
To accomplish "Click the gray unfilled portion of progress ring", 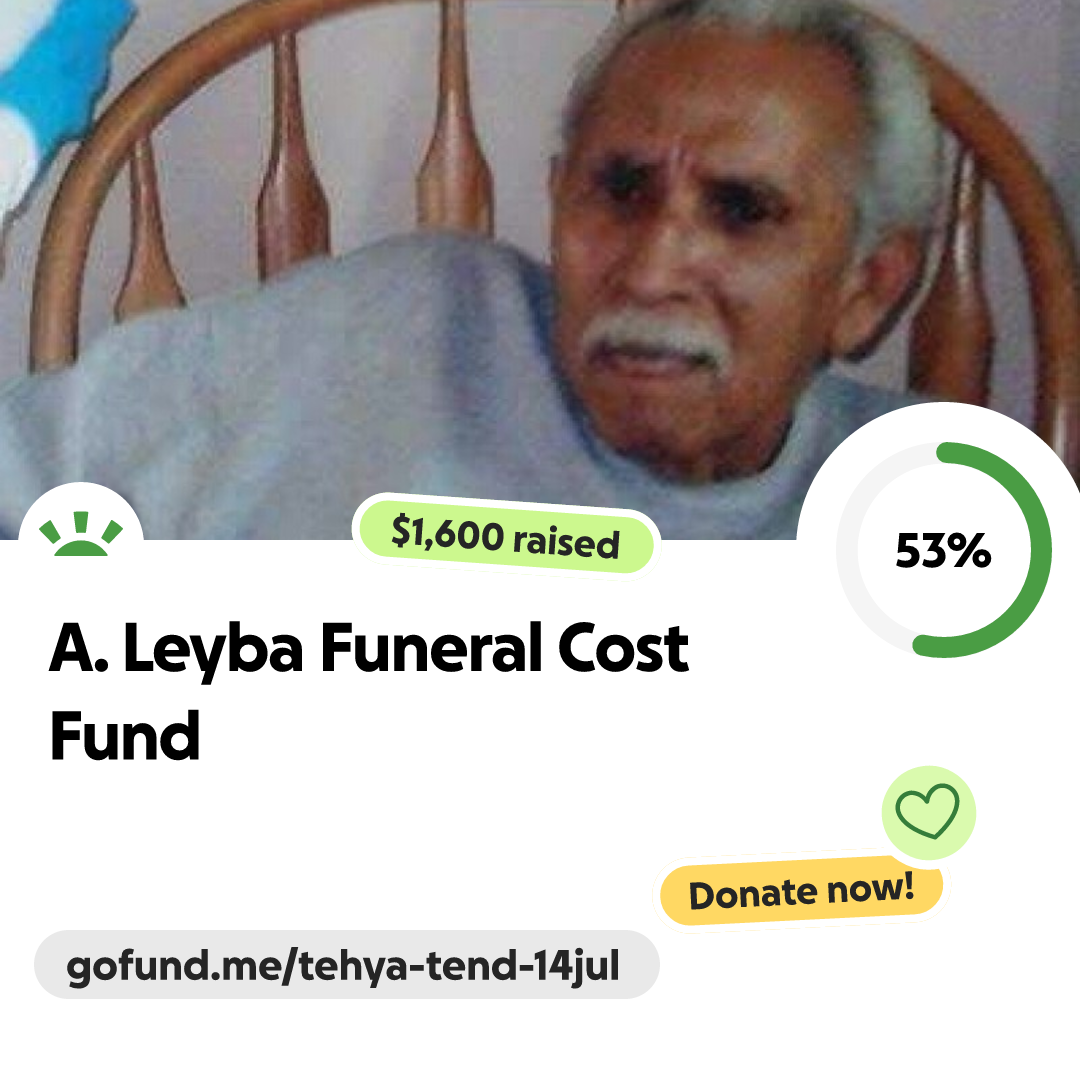I will 851,550.
